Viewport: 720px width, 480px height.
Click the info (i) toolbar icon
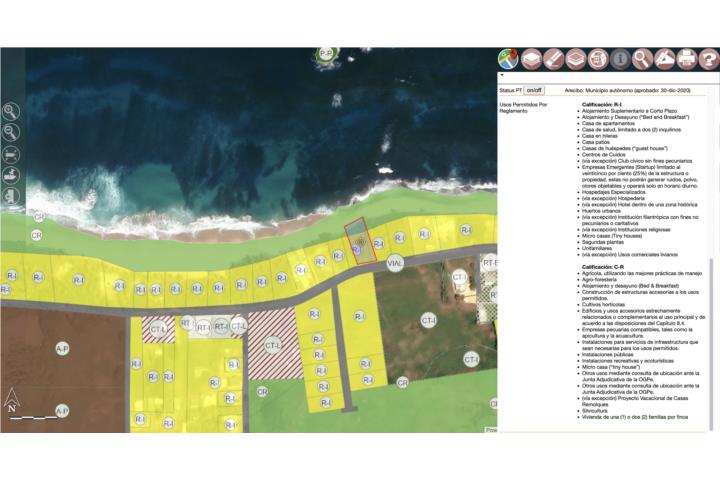pyautogui.click(x=619, y=59)
